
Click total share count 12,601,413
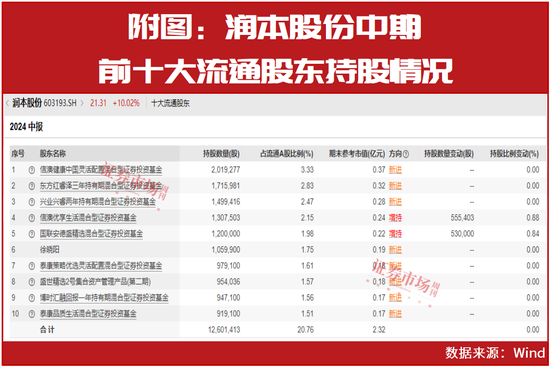[224, 330]
